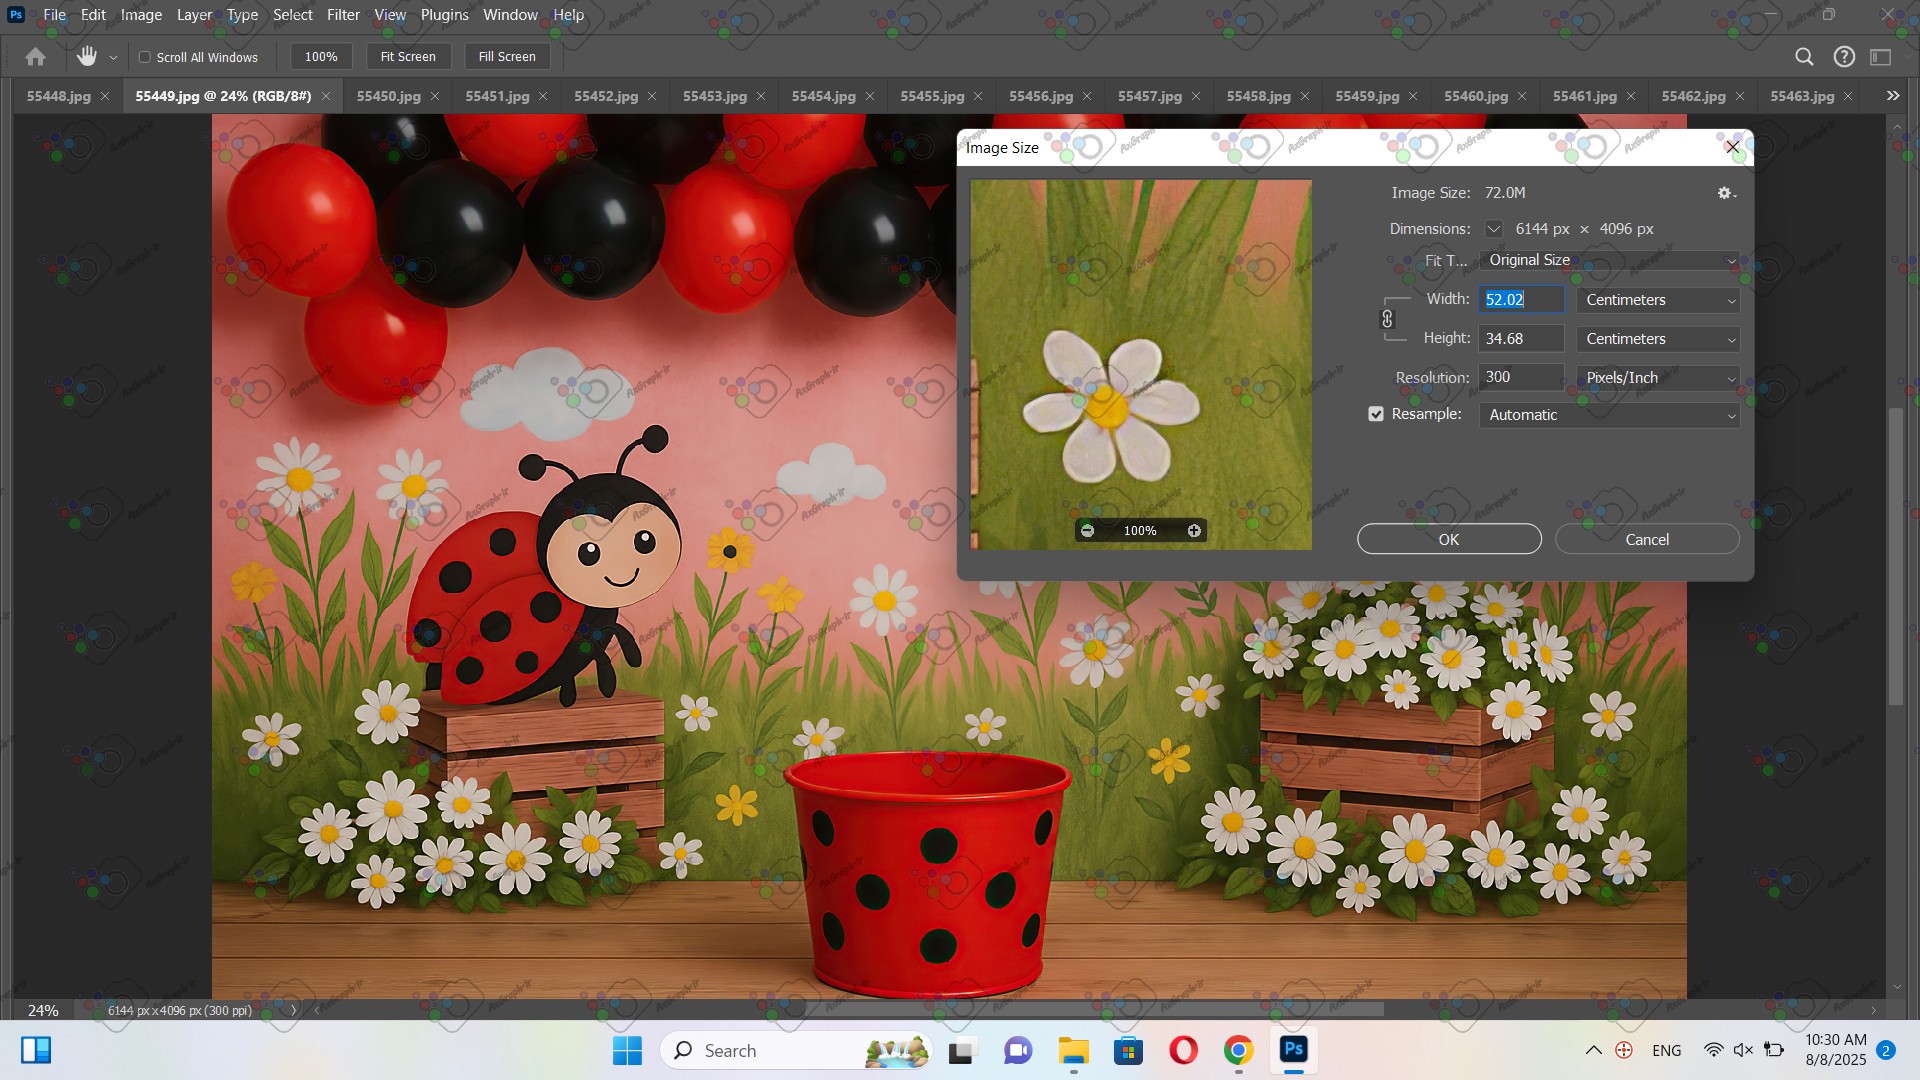The height and width of the screenshot is (1080, 1920).
Task: Open the workspace switcher icon
Action: pos(1881,57)
